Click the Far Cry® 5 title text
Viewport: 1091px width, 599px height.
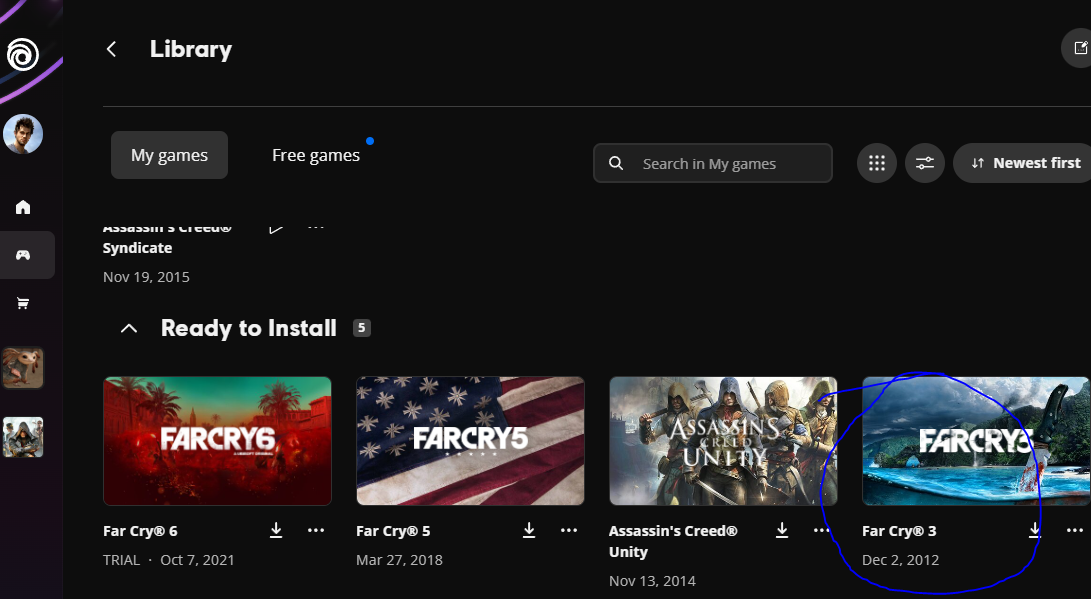click(393, 531)
